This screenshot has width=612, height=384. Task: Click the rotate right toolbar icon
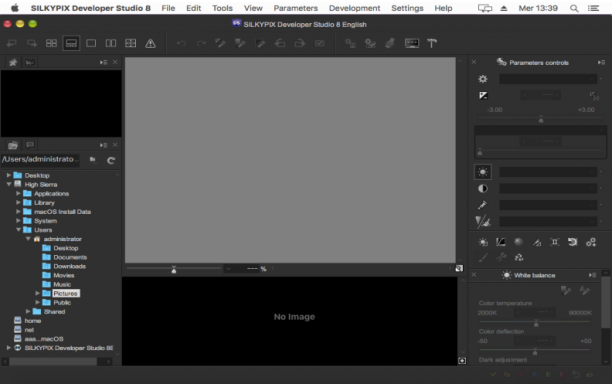point(300,43)
